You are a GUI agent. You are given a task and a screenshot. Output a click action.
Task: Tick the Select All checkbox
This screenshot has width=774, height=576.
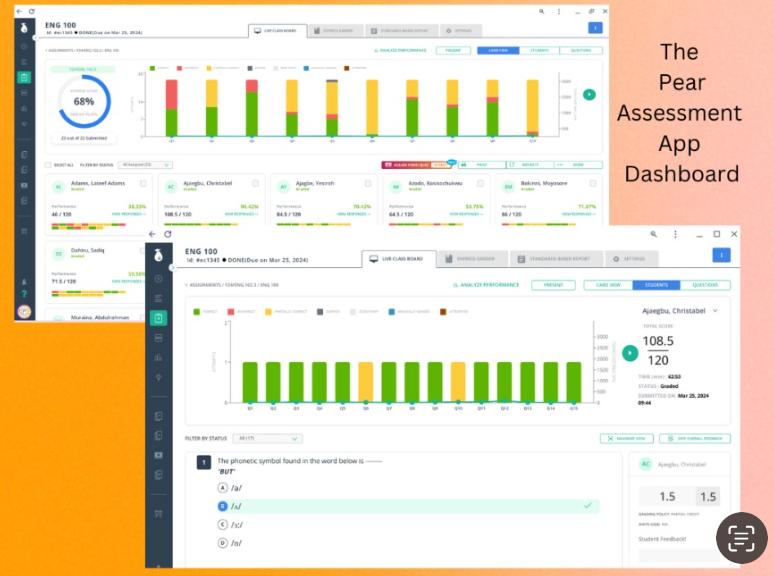click(48, 165)
